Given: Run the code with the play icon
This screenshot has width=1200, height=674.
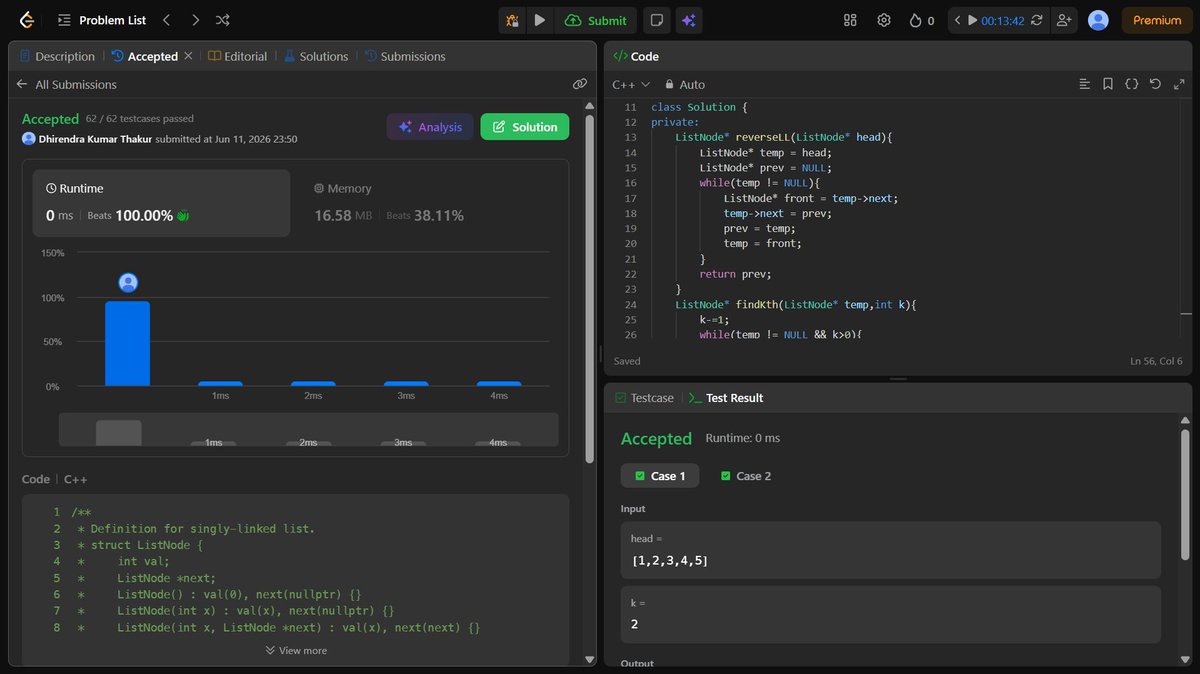Looking at the screenshot, I should [x=540, y=20].
